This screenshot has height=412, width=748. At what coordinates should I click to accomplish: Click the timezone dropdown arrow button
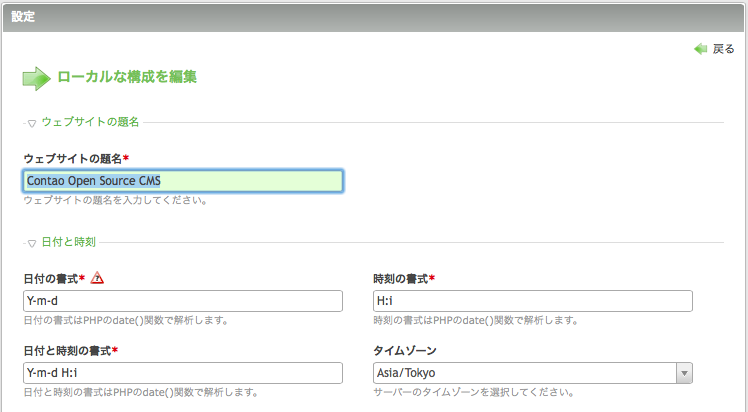[685, 373]
